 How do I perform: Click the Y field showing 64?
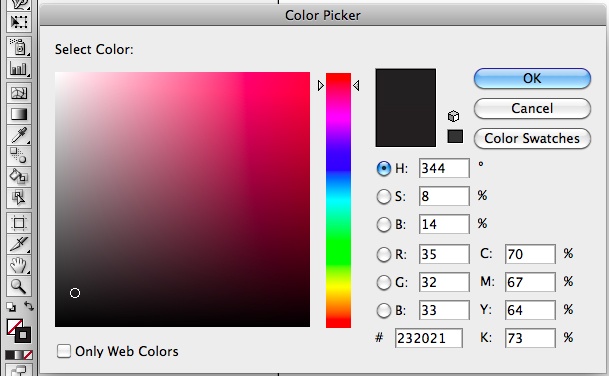pyautogui.click(x=530, y=310)
